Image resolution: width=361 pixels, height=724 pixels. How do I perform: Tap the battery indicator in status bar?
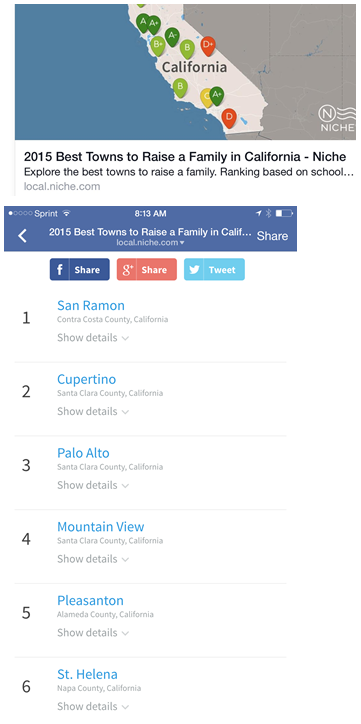click(284, 213)
